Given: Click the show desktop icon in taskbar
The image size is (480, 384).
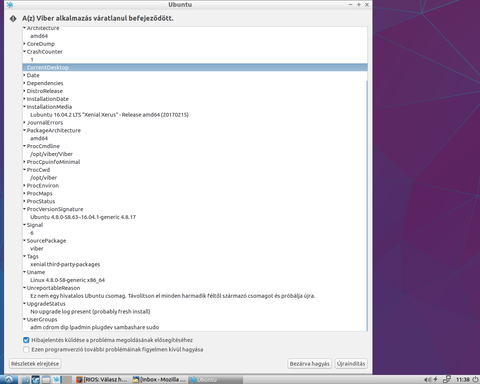Looking at the screenshot, I should point(46,379).
